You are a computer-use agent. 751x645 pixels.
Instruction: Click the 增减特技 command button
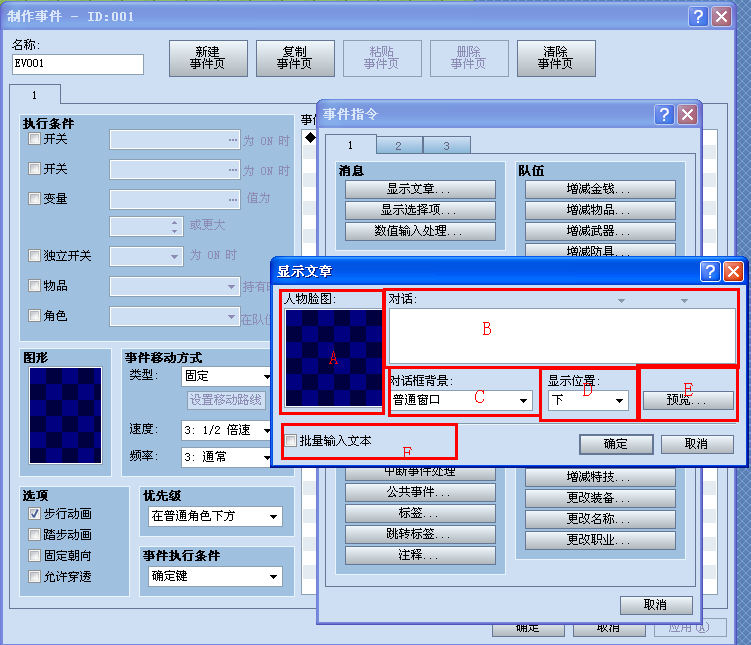(x=600, y=477)
